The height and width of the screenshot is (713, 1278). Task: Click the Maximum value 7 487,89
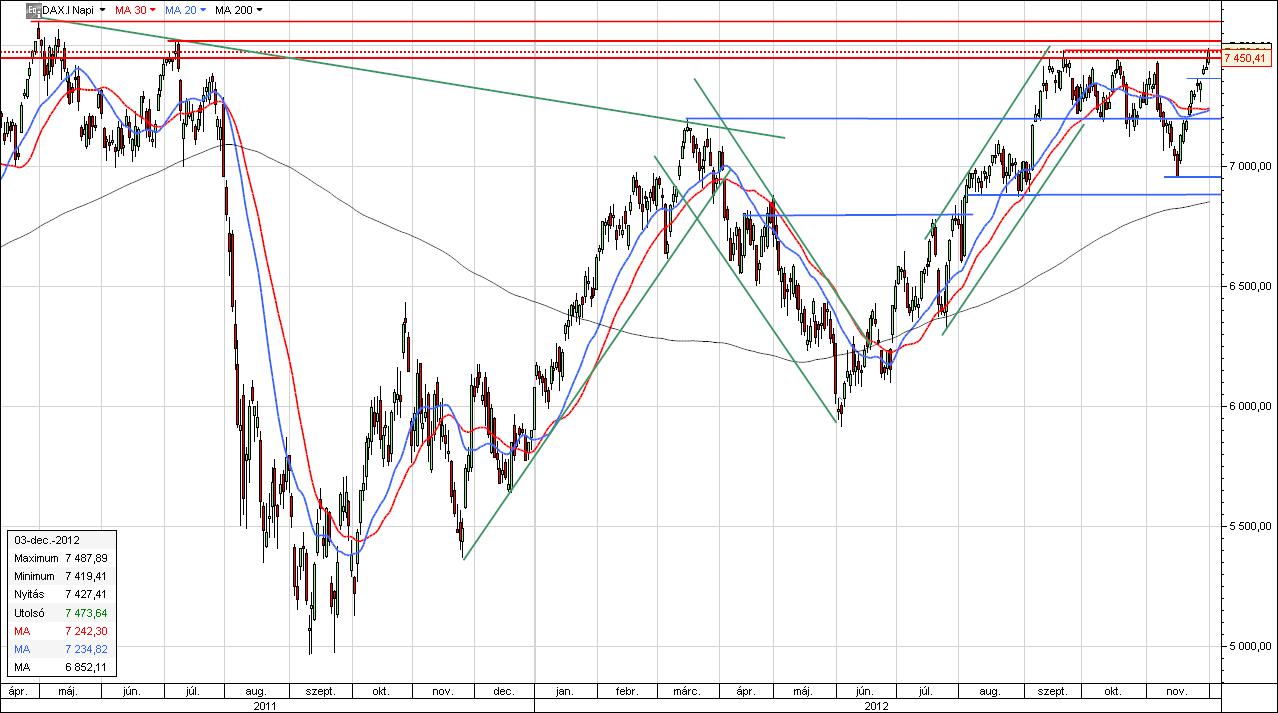(85, 557)
